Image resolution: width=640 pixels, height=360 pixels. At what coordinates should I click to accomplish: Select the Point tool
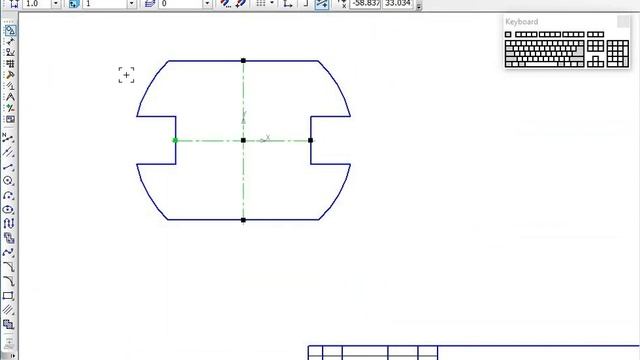(8, 138)
